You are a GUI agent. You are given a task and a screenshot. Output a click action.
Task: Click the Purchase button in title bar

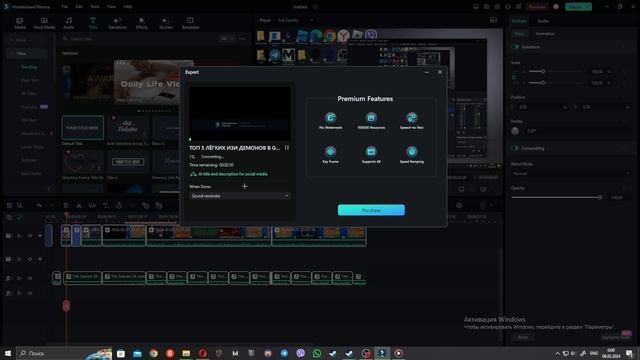[537, 7]
